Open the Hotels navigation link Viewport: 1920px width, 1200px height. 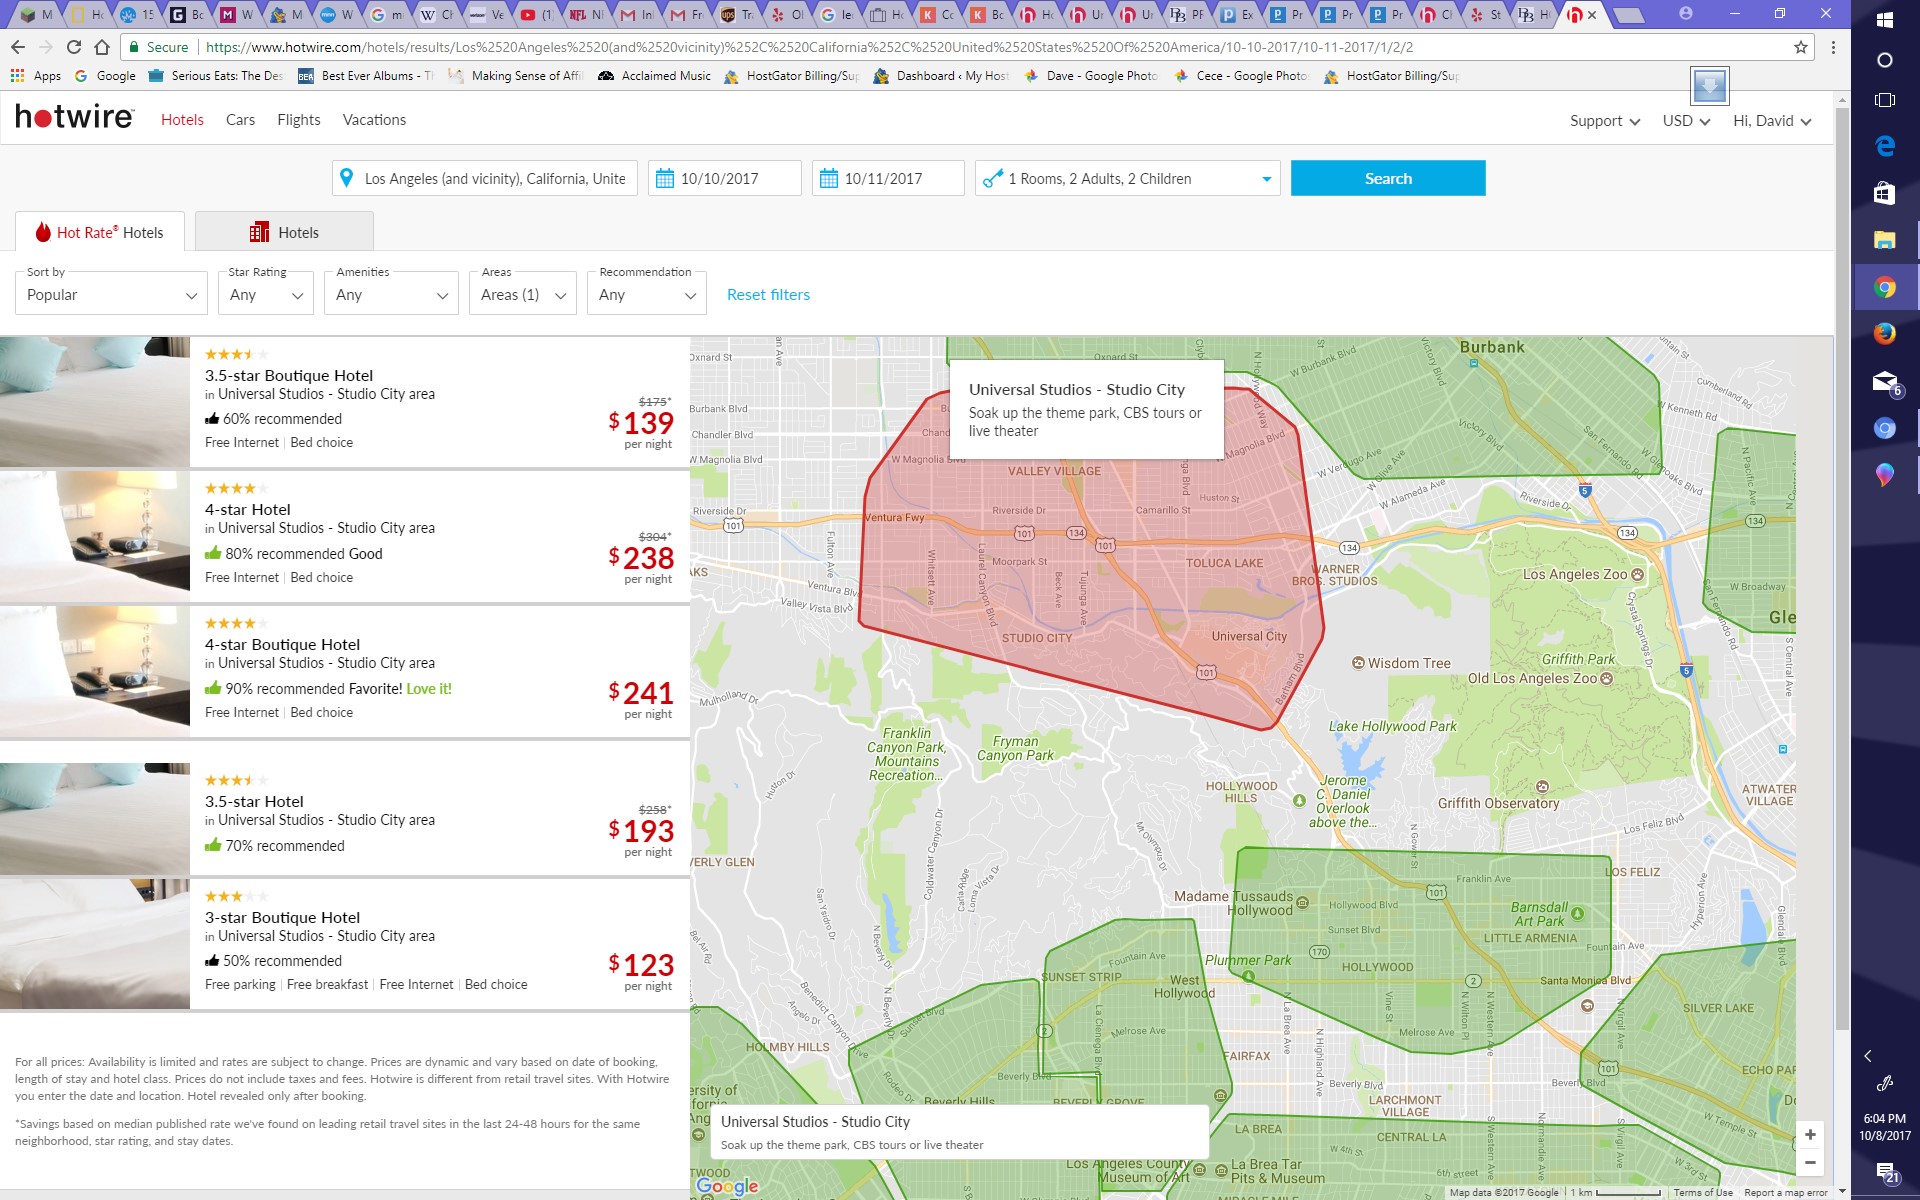click(x=182, y=119)
